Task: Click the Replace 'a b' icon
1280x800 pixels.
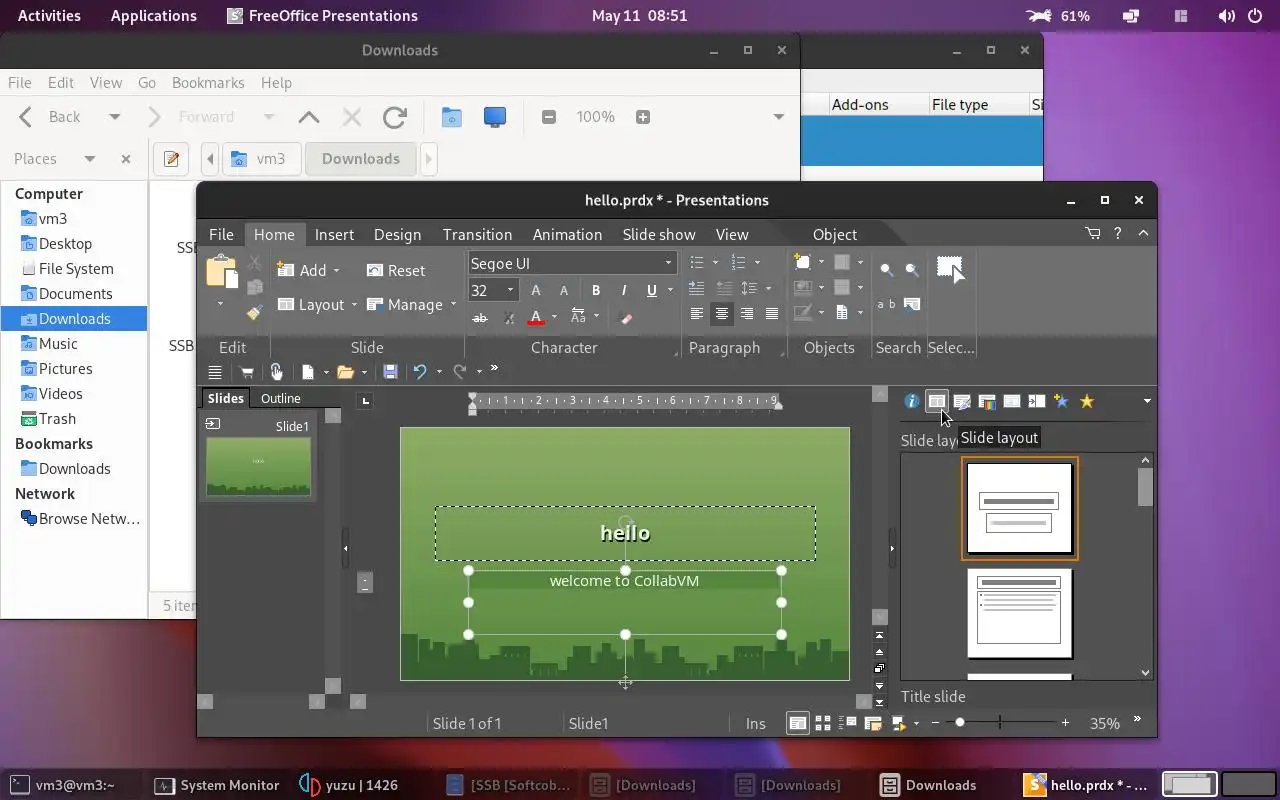Action: pyautogui.click(x=887, y=304)
